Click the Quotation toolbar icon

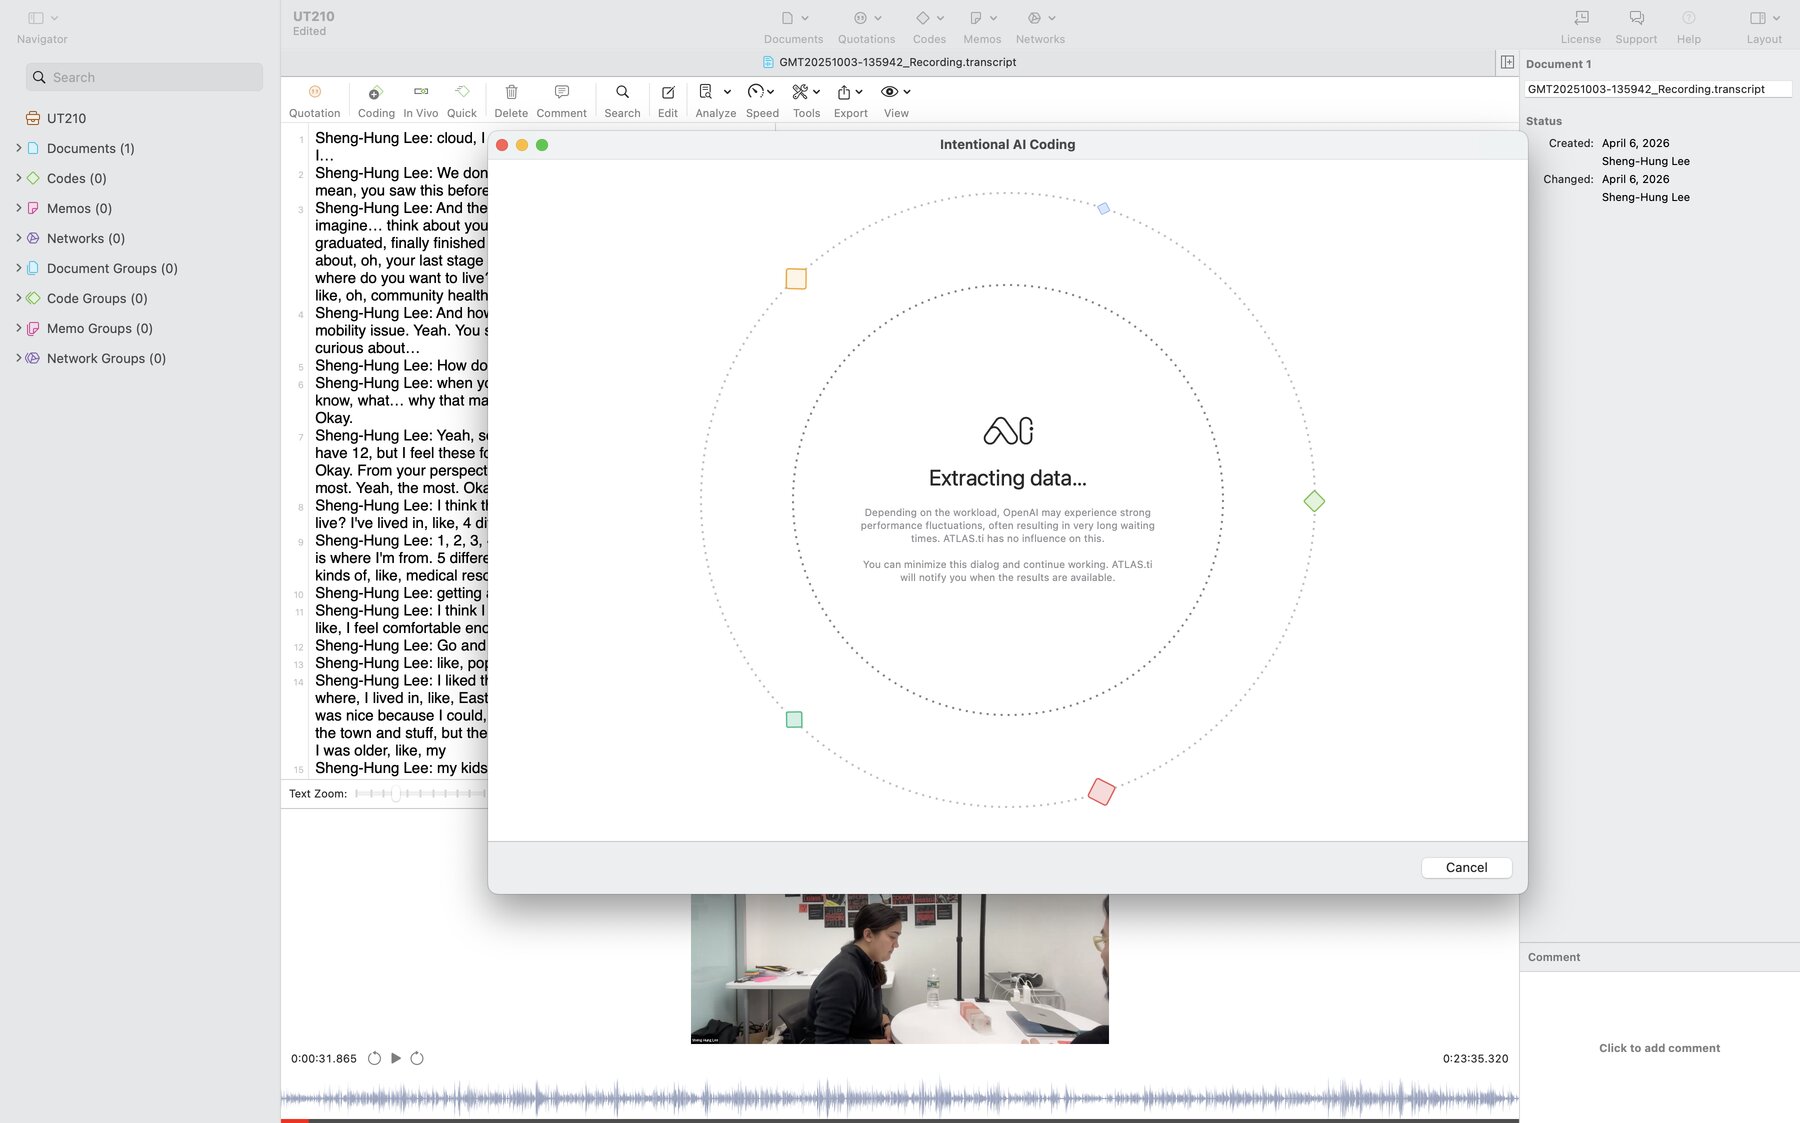(x=314, y=92)
